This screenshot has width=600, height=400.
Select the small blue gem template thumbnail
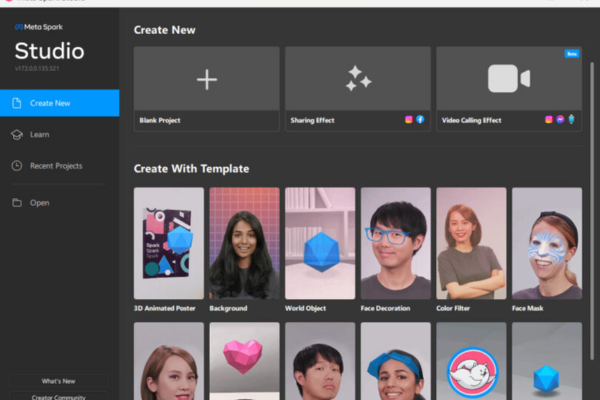[547, 361]
